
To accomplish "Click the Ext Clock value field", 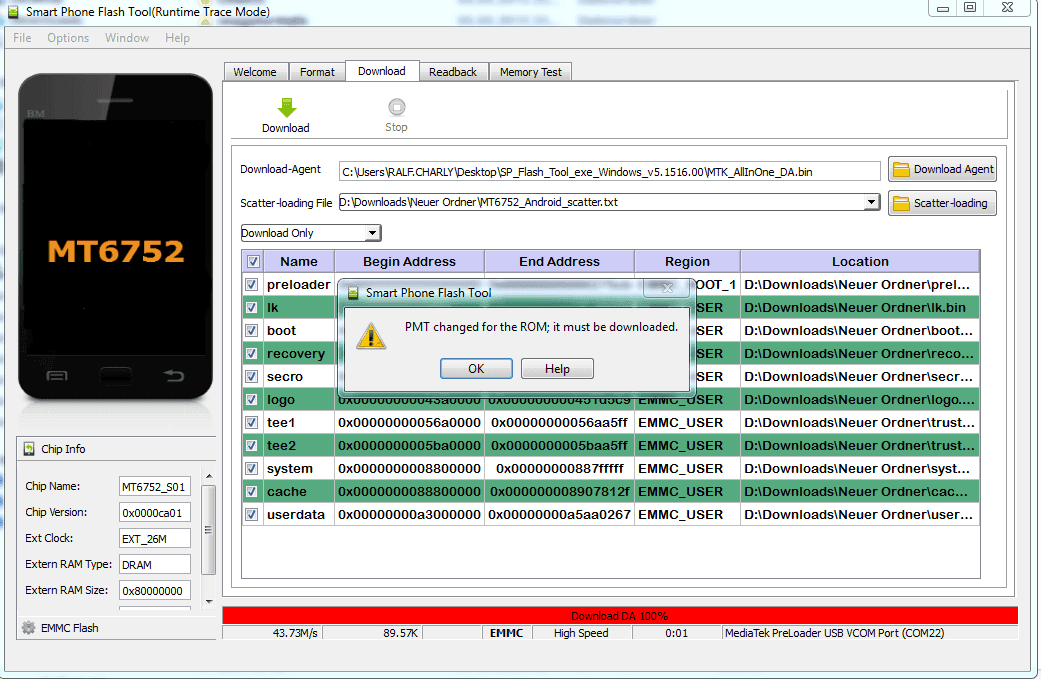I will pyautogui.click(x=155, y=538).
